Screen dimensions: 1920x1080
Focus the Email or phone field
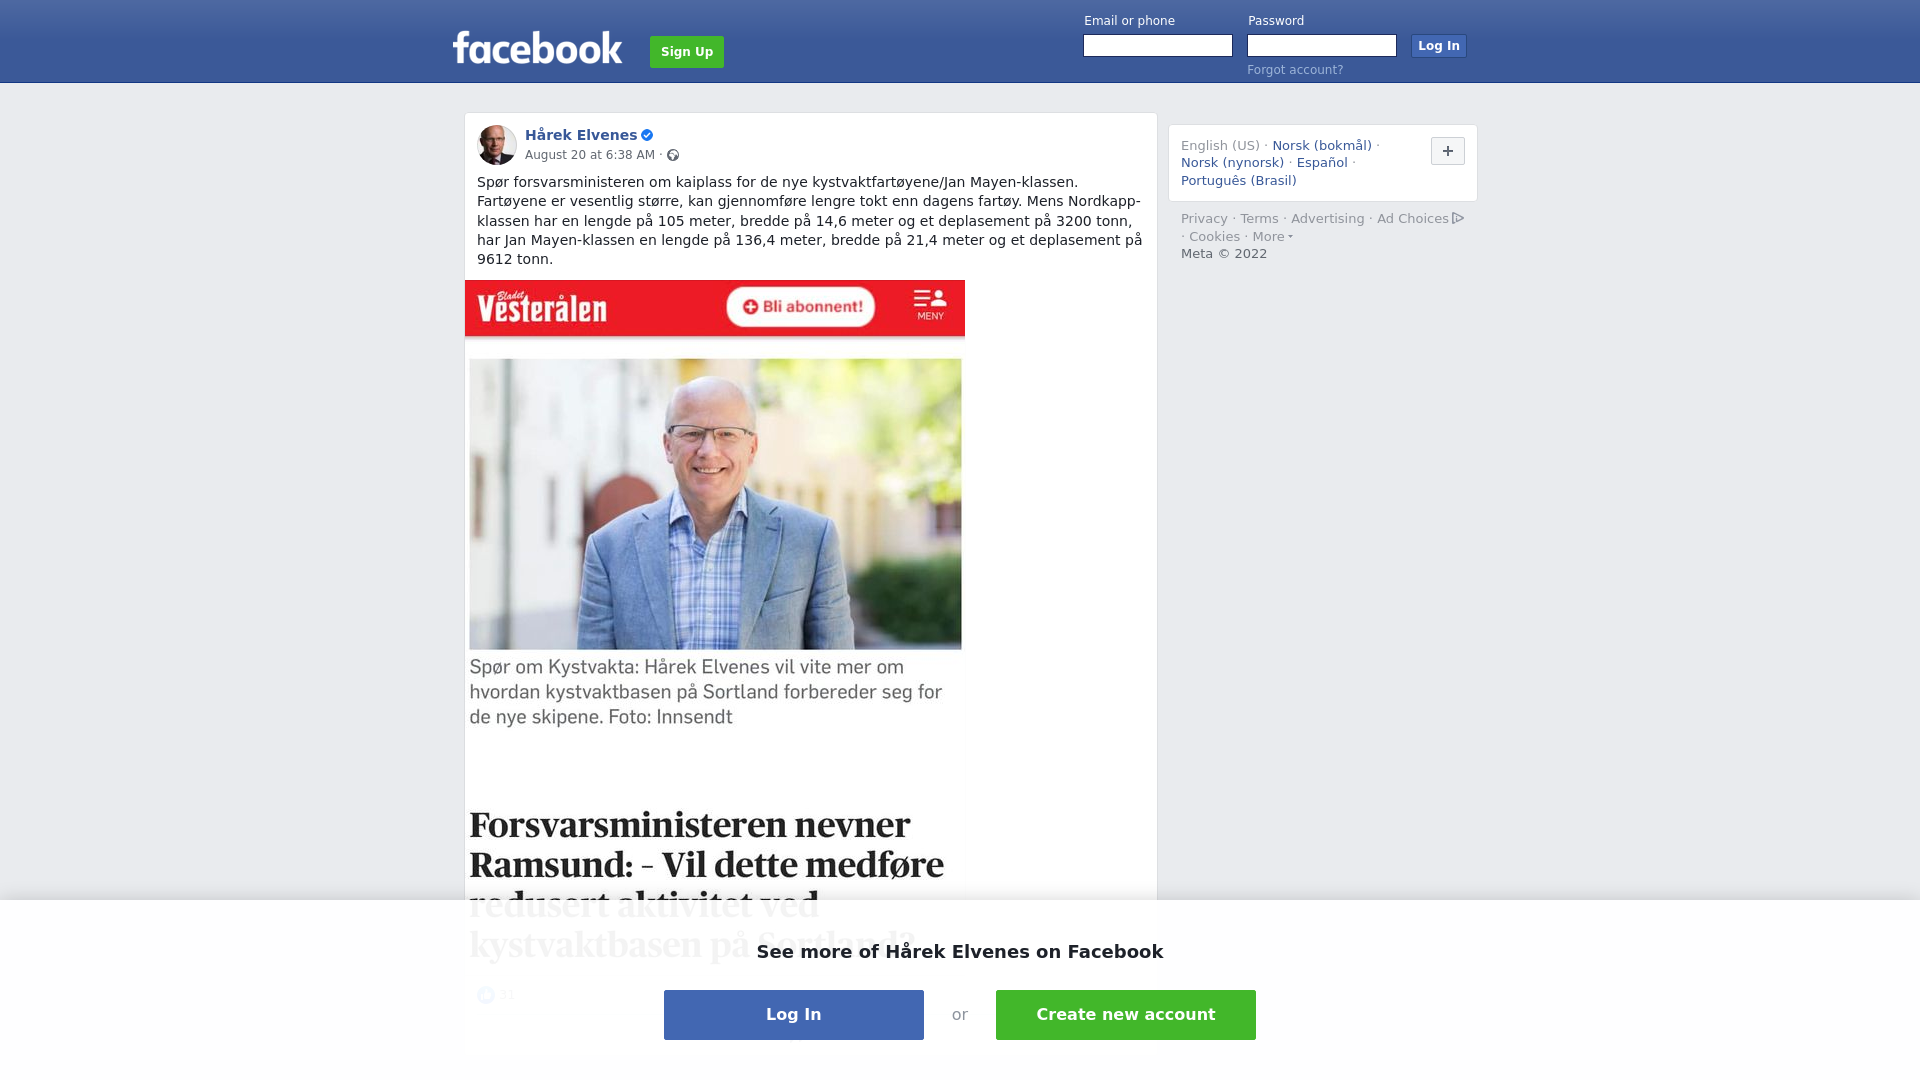click(1158, 46)
